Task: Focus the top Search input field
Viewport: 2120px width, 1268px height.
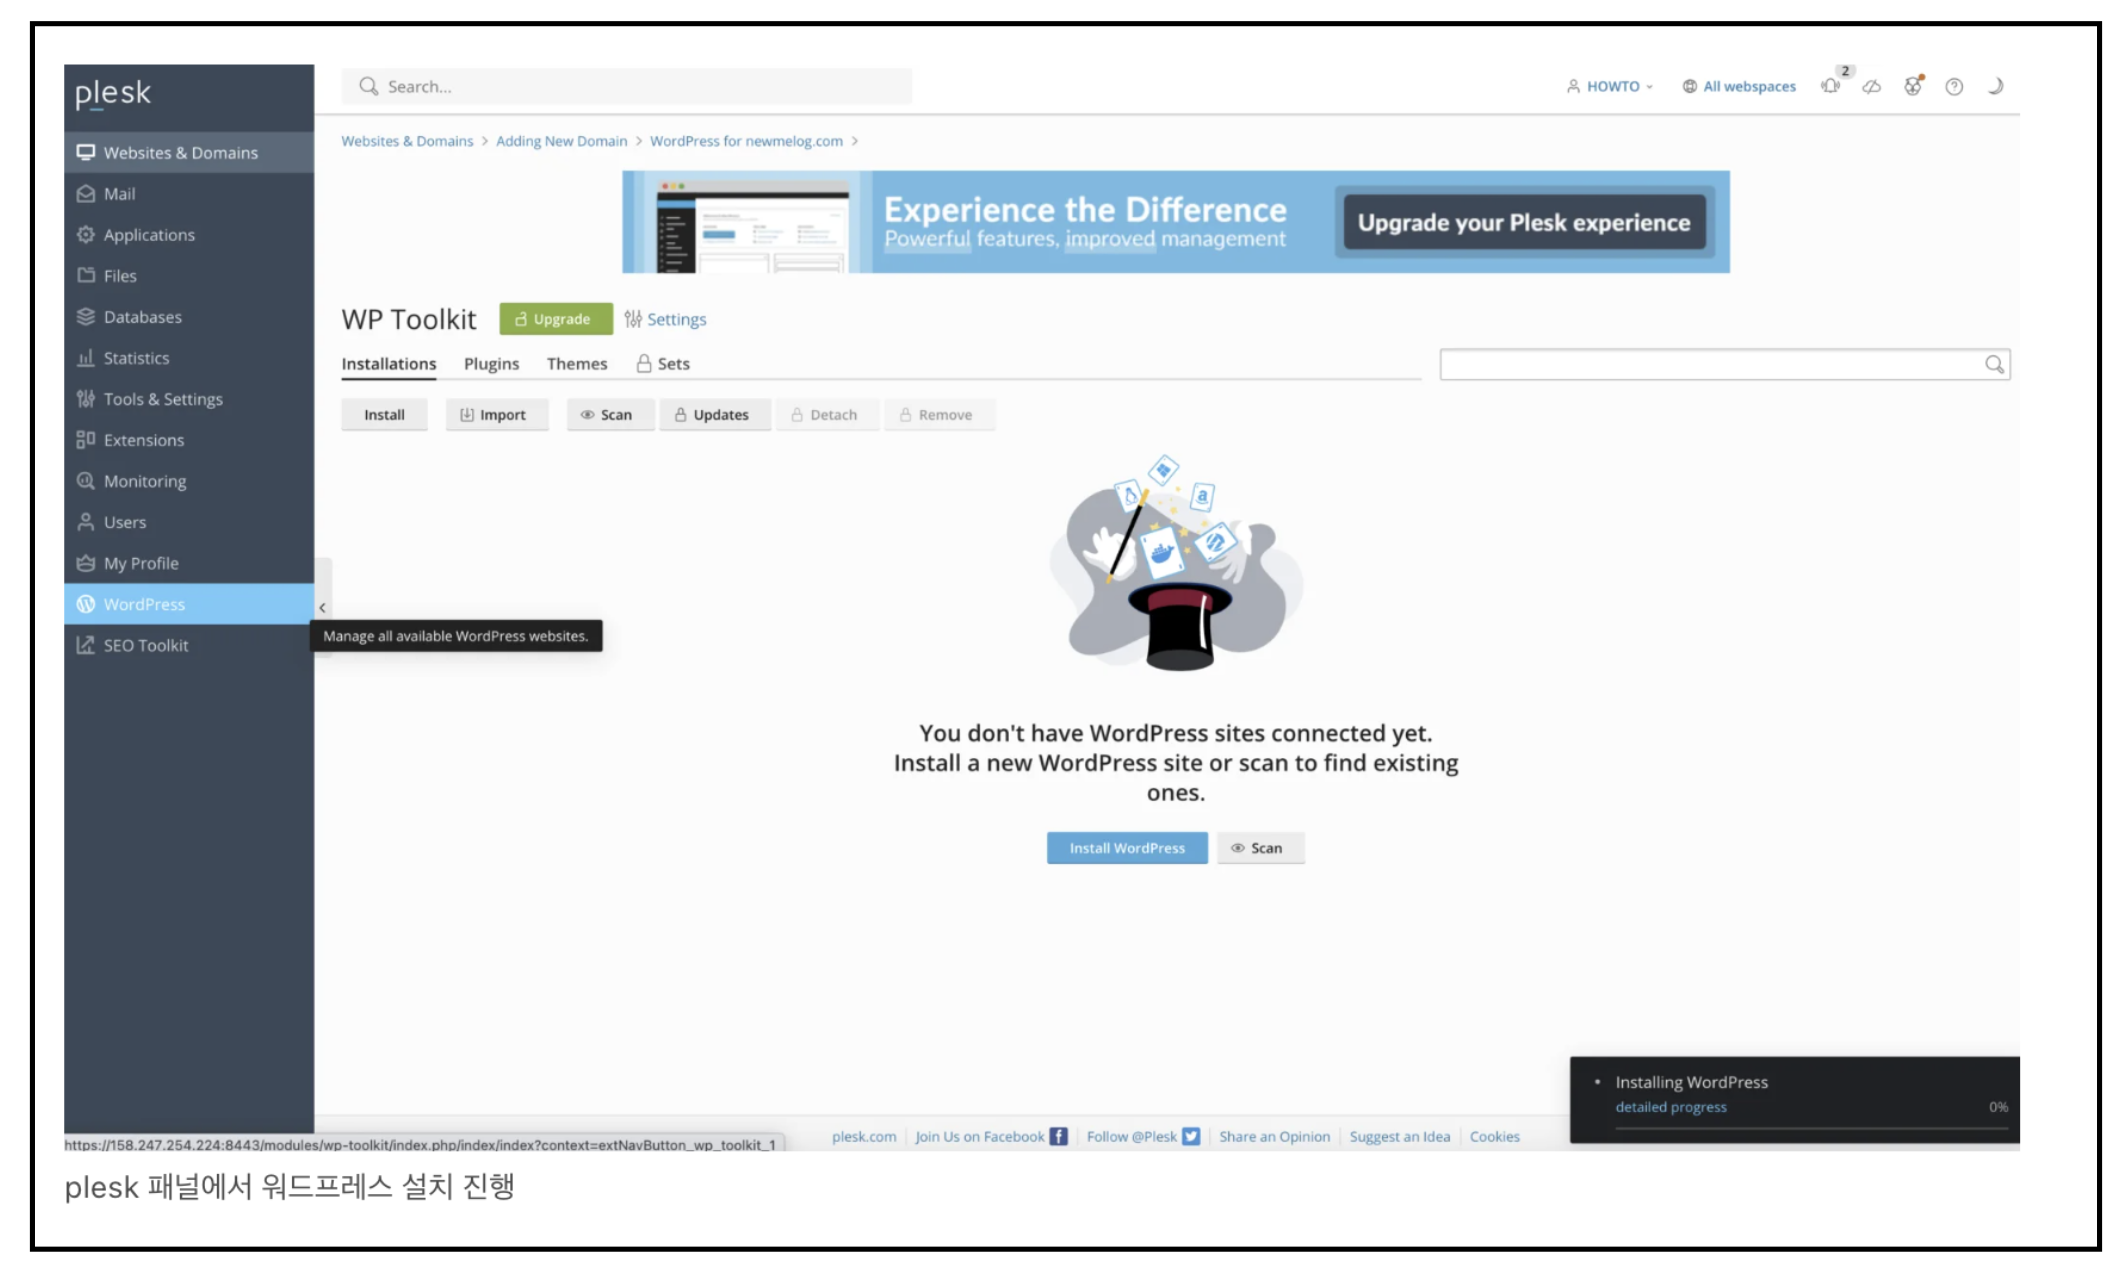Action: (640, 87)
